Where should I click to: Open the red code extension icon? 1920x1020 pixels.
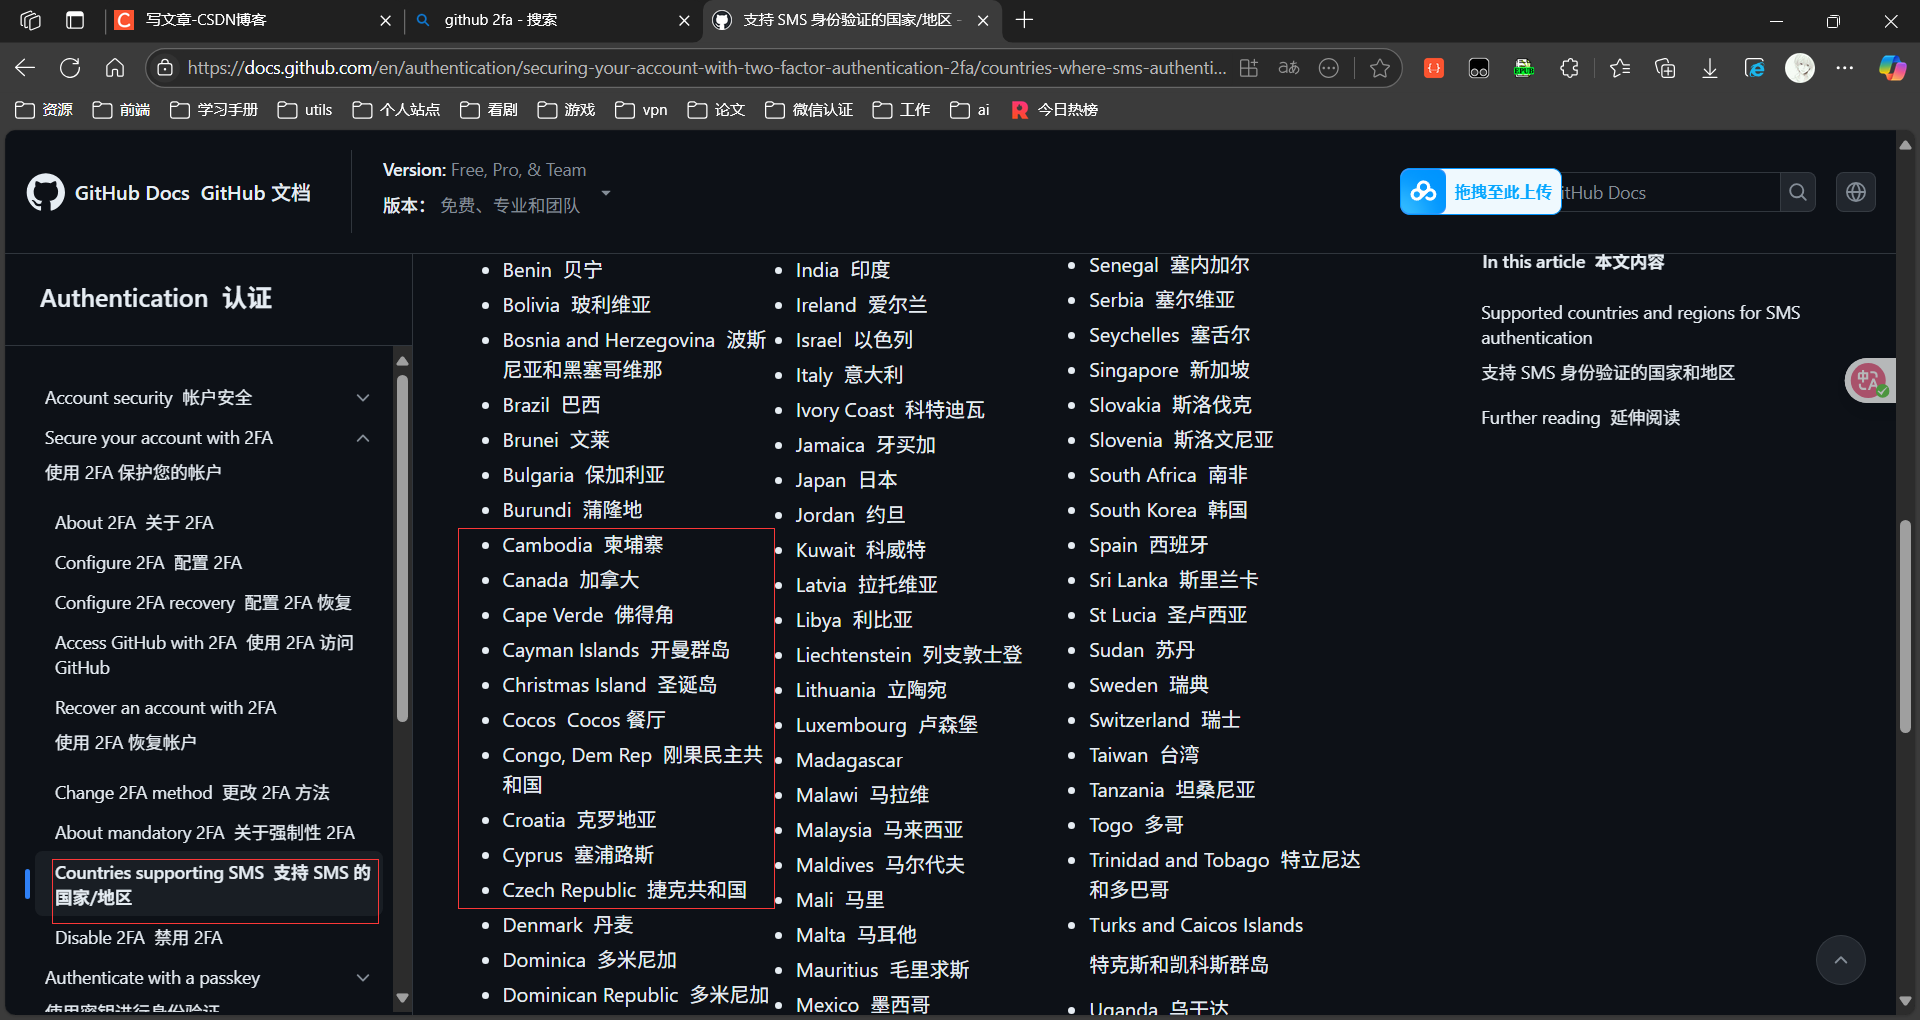tap(1434, 68)
